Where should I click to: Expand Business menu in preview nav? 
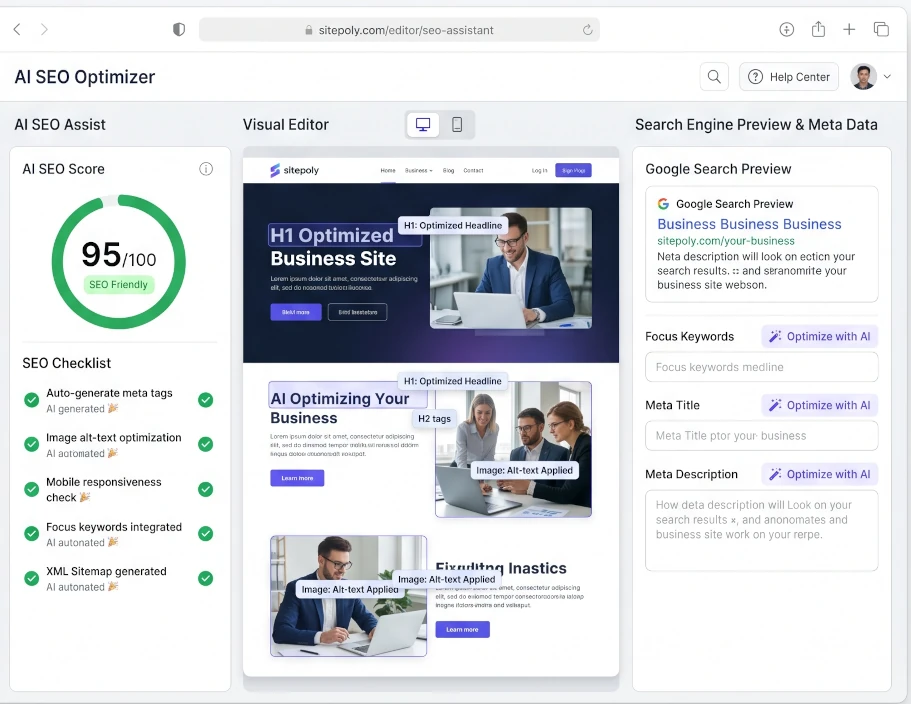coord(419,170)
